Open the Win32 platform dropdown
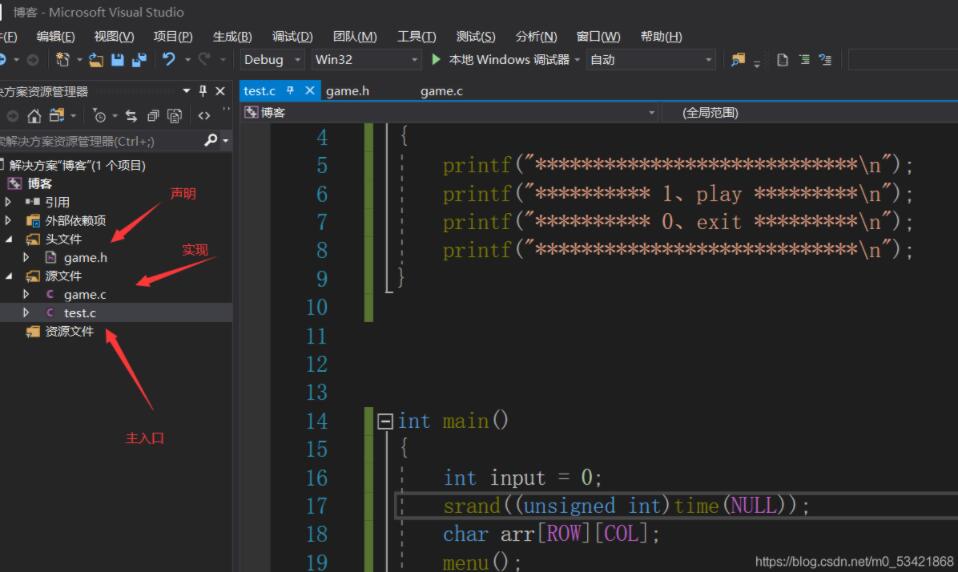The image size is (958, 572). 415,60
